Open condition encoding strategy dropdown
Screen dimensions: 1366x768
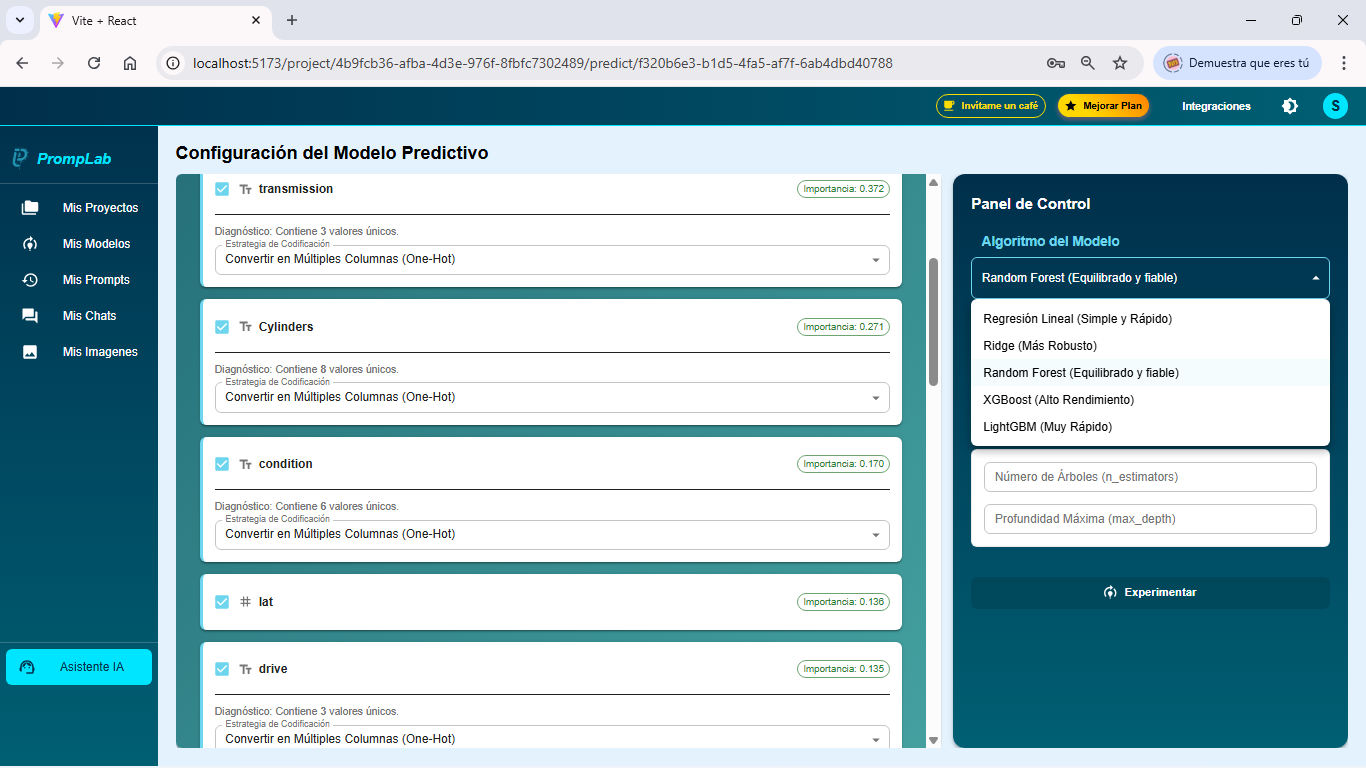[552, 534]
